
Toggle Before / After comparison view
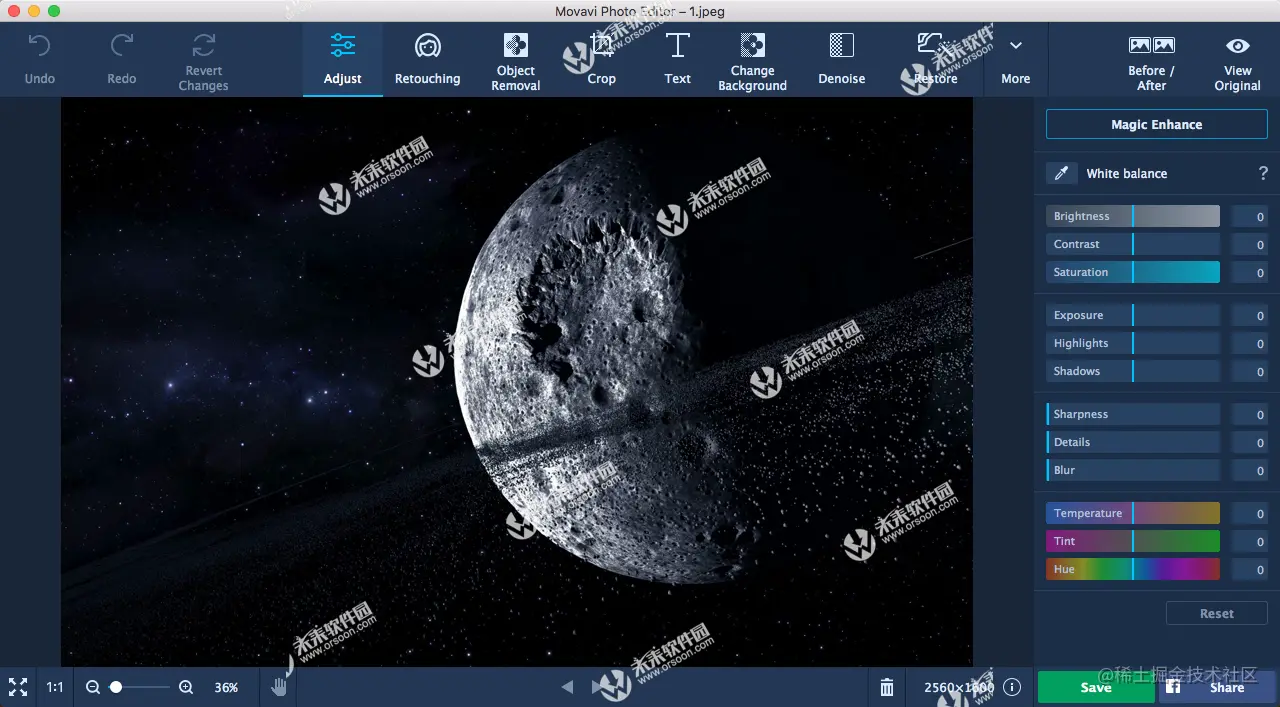(1152, 62)
